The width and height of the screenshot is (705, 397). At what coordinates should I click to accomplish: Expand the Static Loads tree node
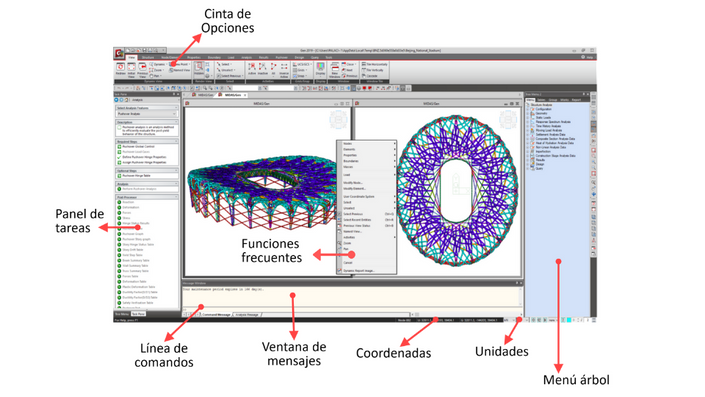click(527, 117)
